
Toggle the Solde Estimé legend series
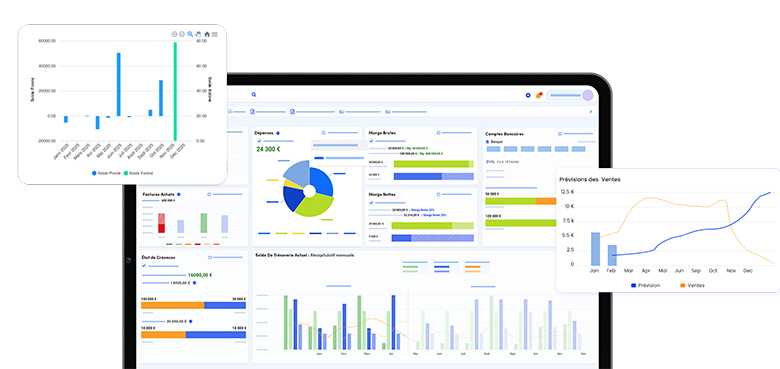[x=138, y=173]
